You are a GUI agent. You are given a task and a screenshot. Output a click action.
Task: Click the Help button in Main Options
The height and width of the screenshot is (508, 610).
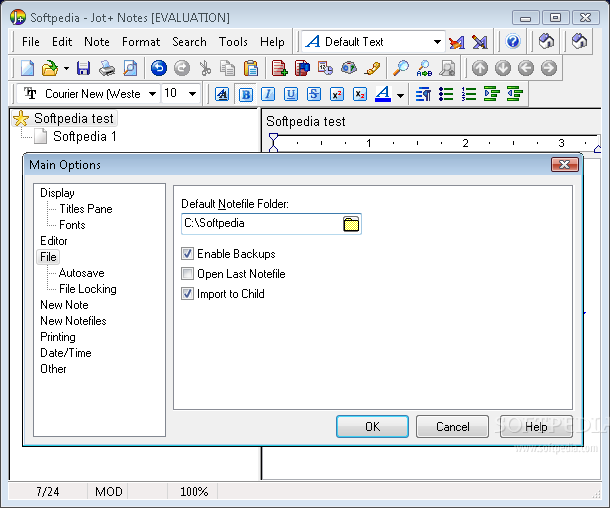tap(536, 427)
